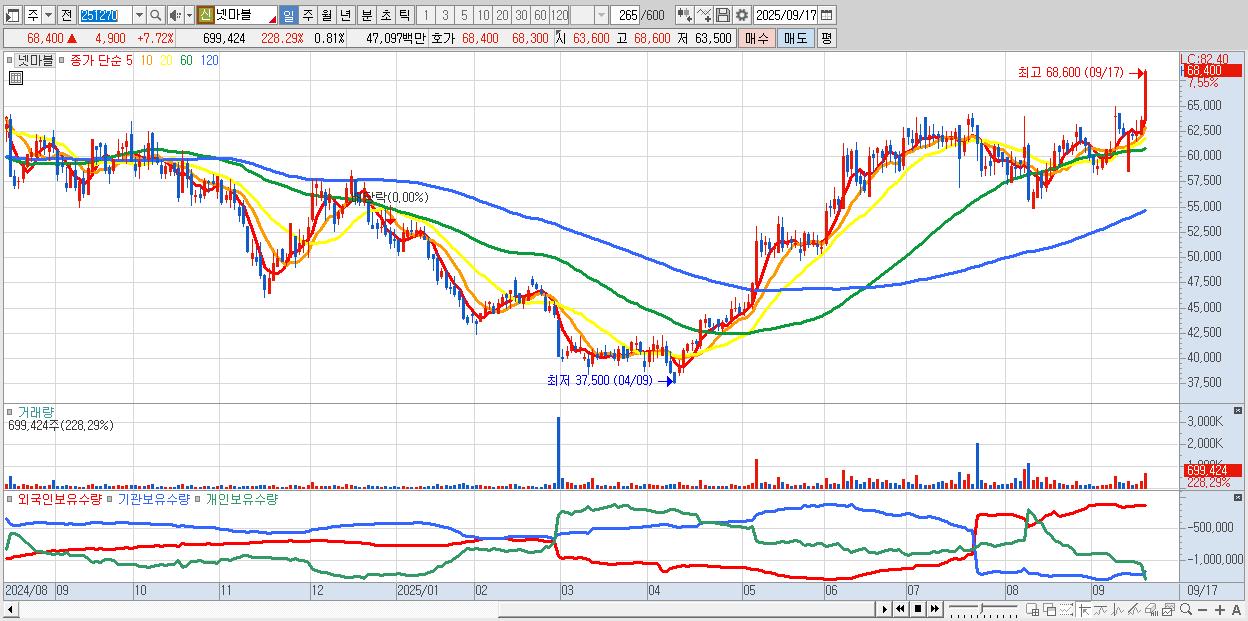The image size is (1248, 621).
Task: Switch to 주 weekly chart period
Action: pos(307,15)
